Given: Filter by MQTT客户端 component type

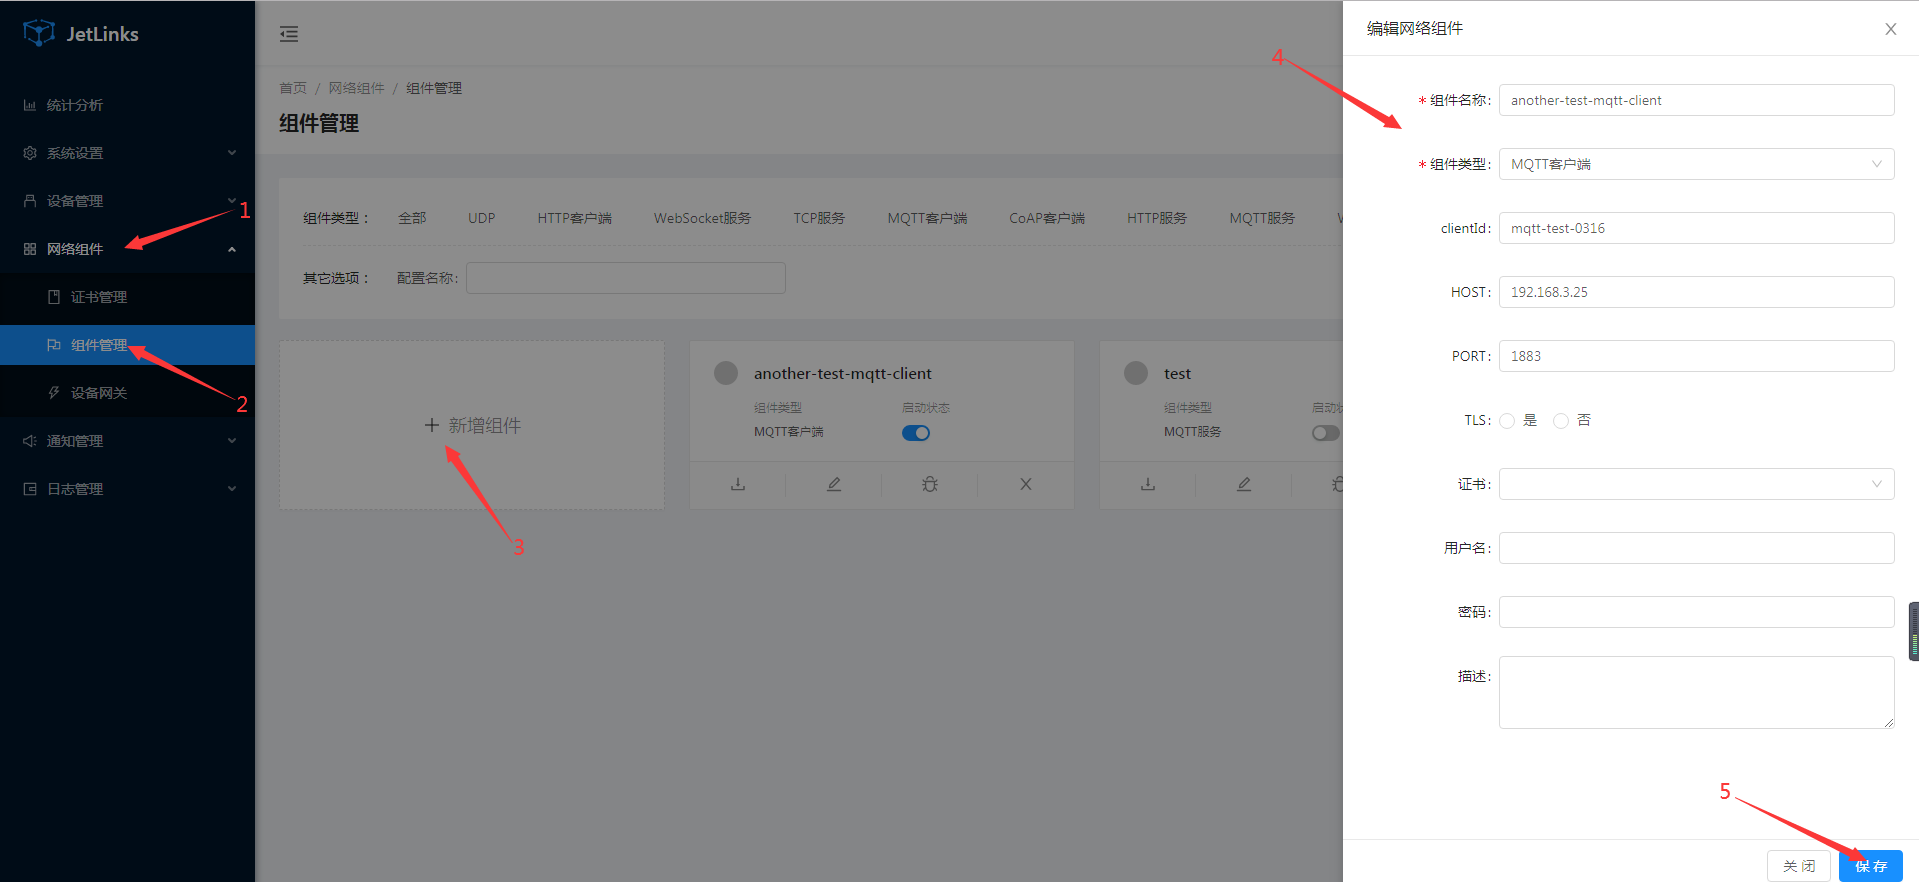Looking at the screenshot, I should click(927, 218).
